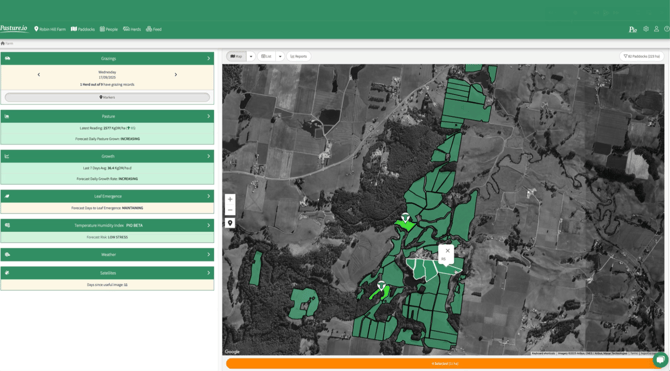This screenshot has height=371, width=670.
Task: Zoom out on the map
Action: pos(230,210)
